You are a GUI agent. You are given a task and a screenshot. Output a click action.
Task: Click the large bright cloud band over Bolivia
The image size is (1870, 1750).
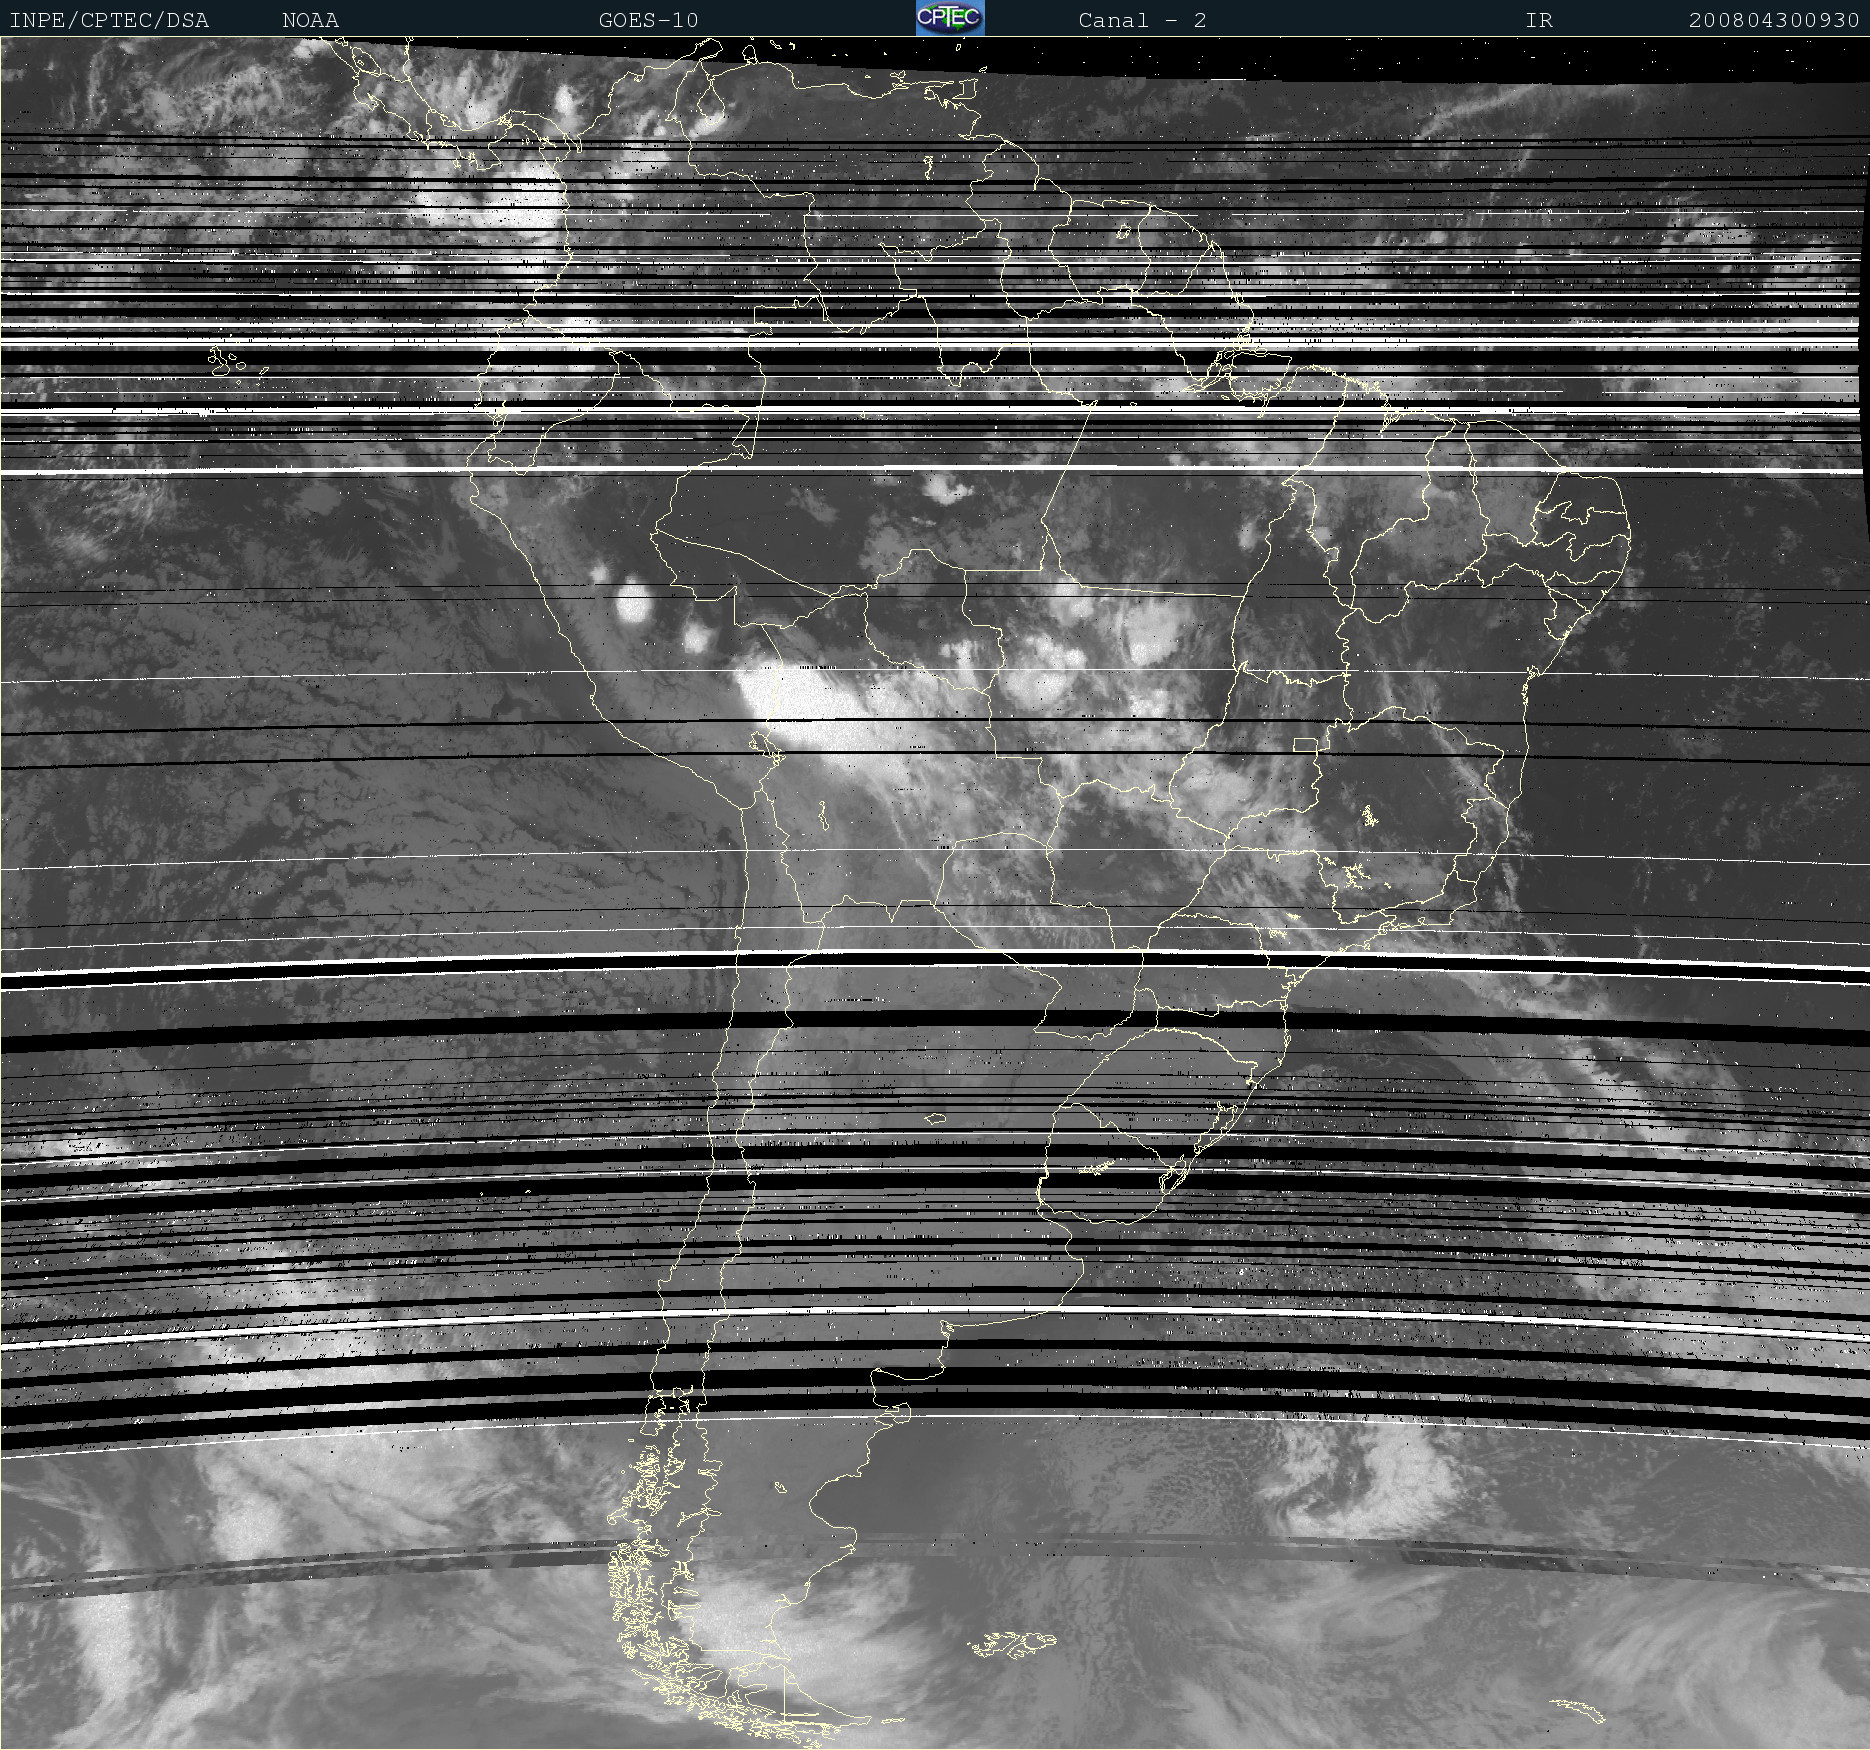tap(800, 705)
